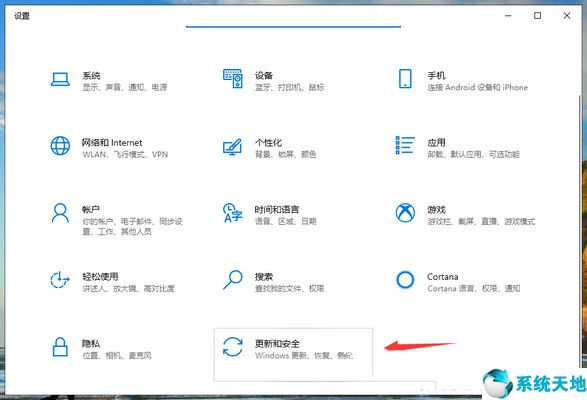Open the 搜索 magnifier icon
Screen dimensions: 587x400
[x=232, y=280]
